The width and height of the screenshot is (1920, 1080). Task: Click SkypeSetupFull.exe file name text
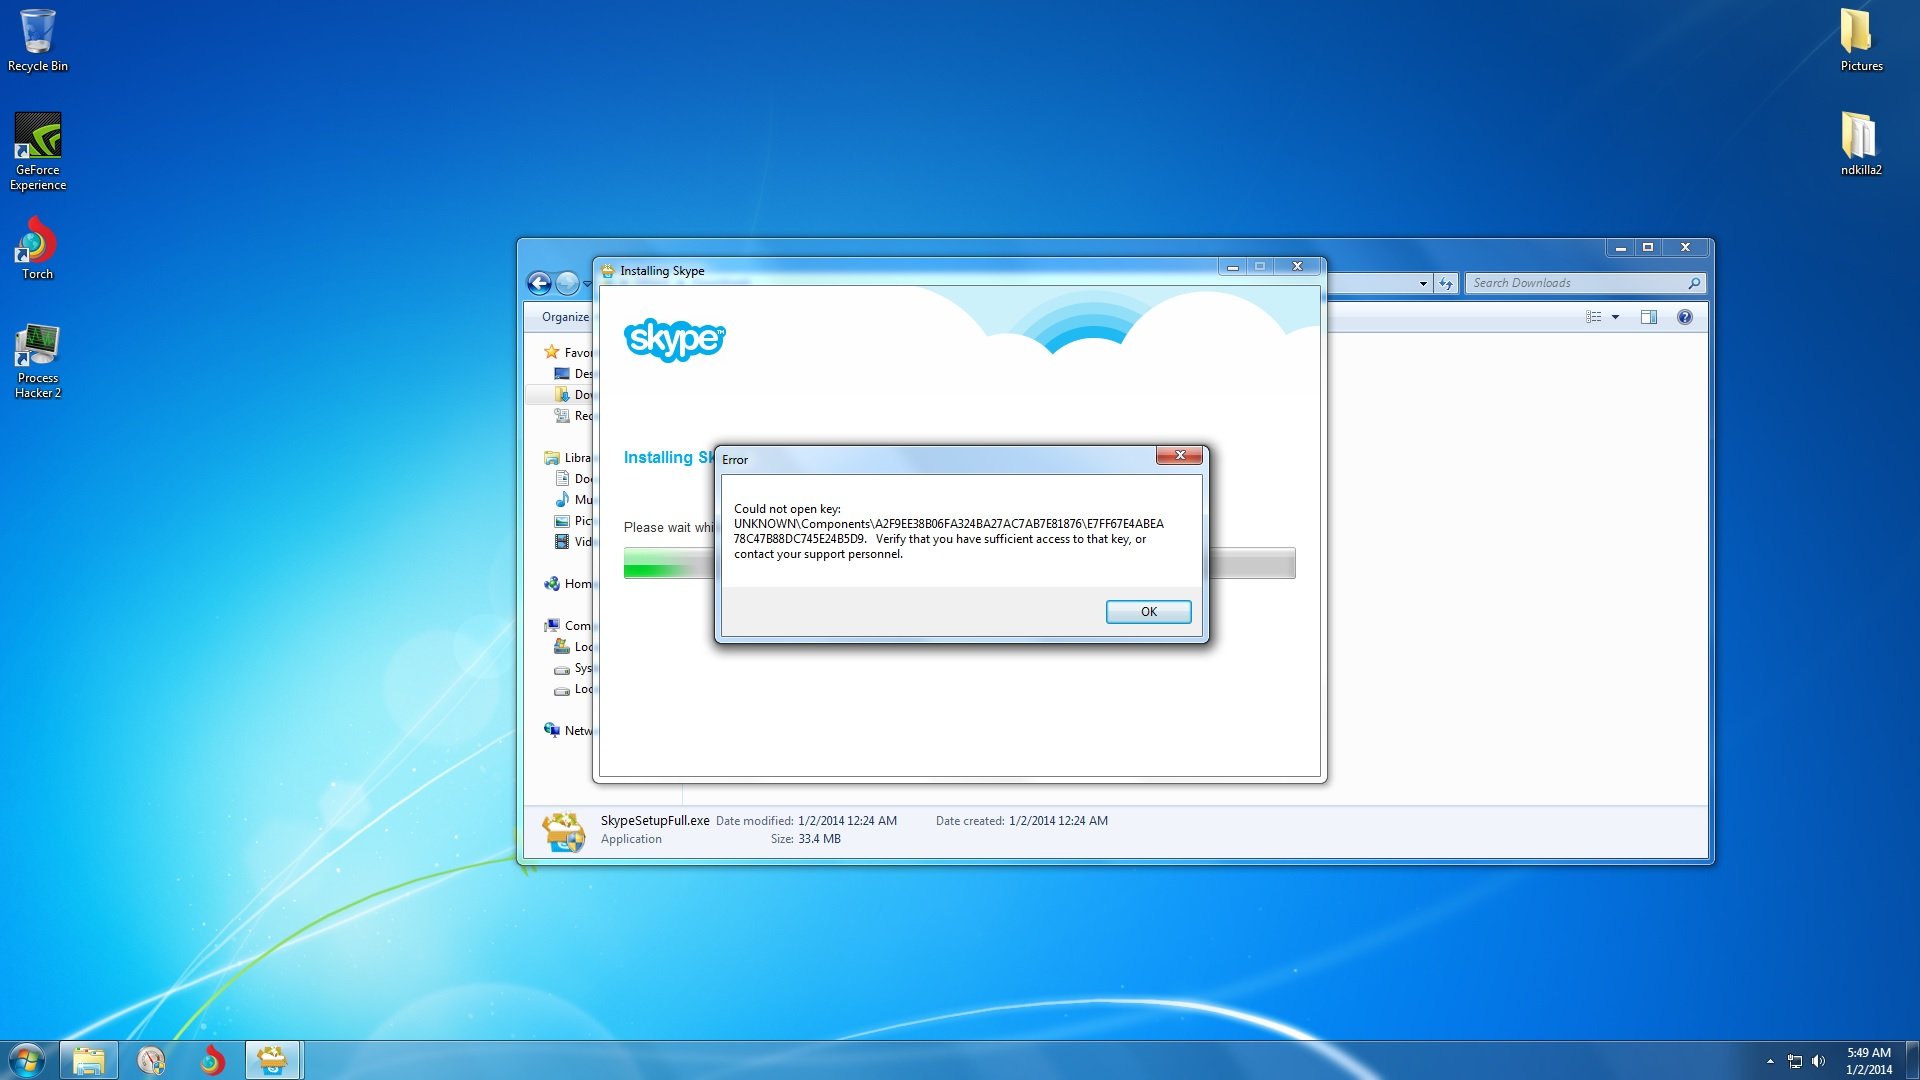click(655, 820)
